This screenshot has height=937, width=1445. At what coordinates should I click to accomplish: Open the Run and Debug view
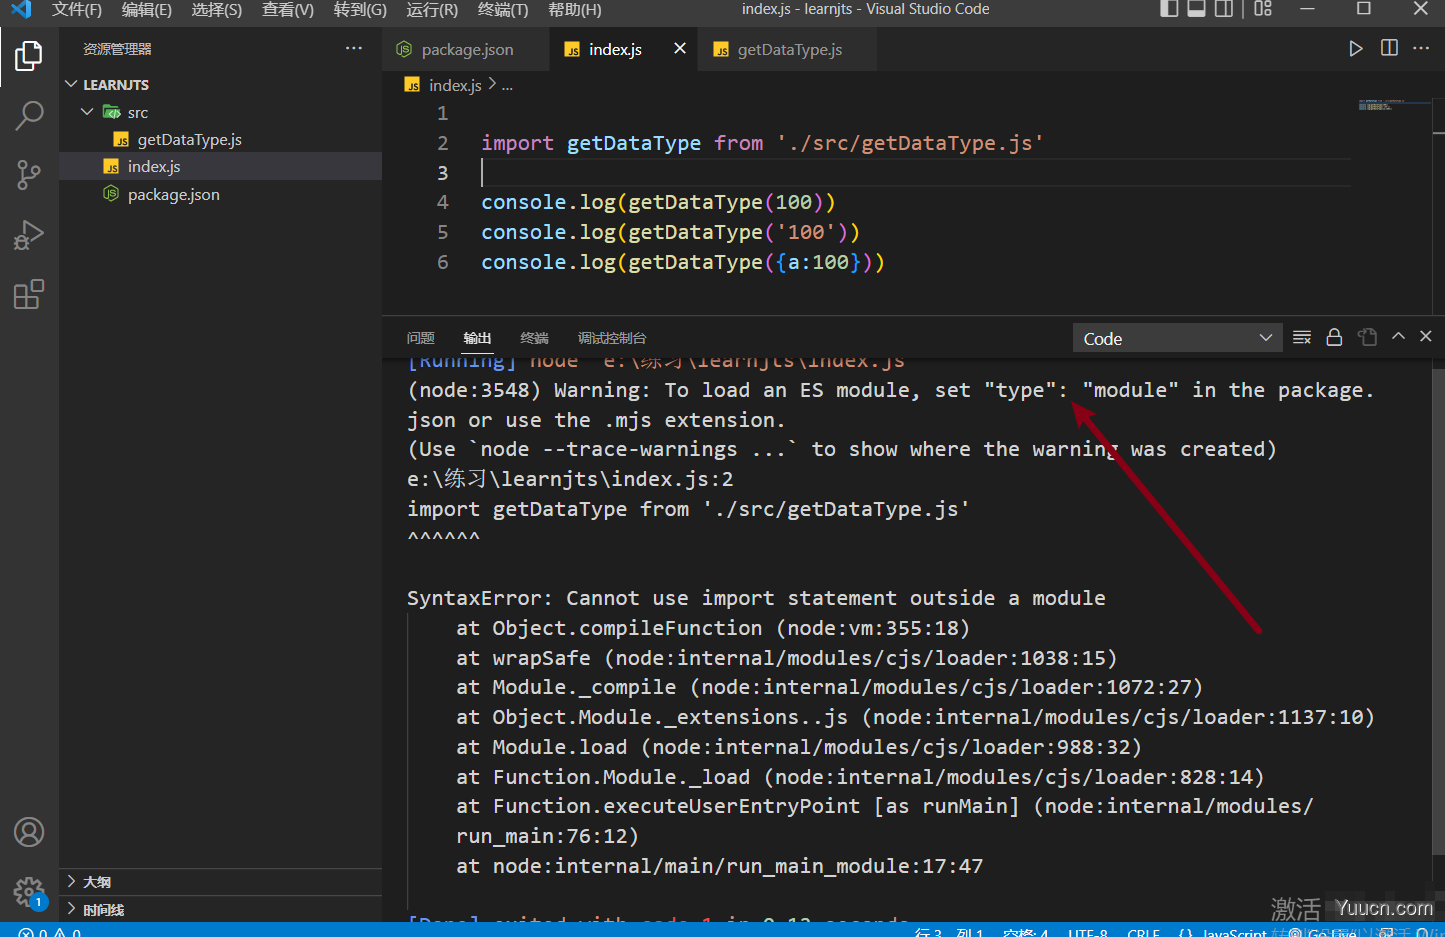click(29, 236)
